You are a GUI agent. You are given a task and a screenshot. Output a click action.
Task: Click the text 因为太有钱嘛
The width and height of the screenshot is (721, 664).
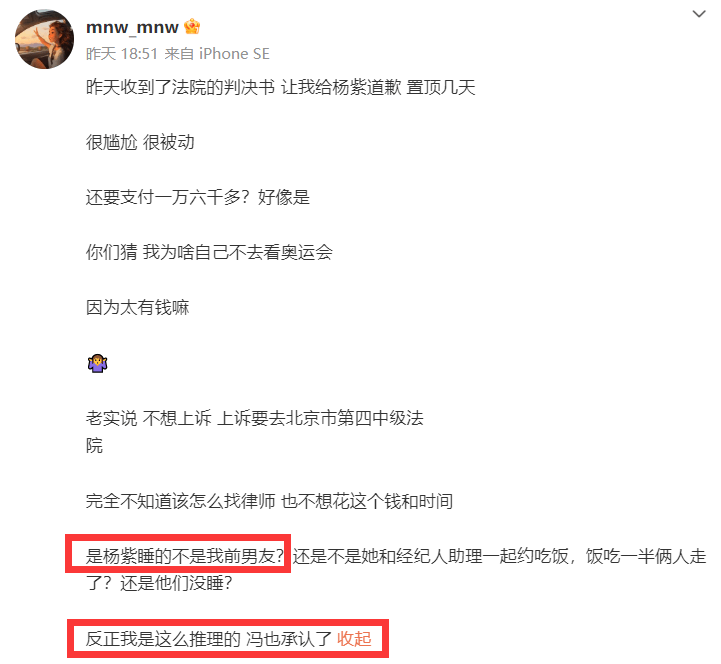[x=137, y=307]
